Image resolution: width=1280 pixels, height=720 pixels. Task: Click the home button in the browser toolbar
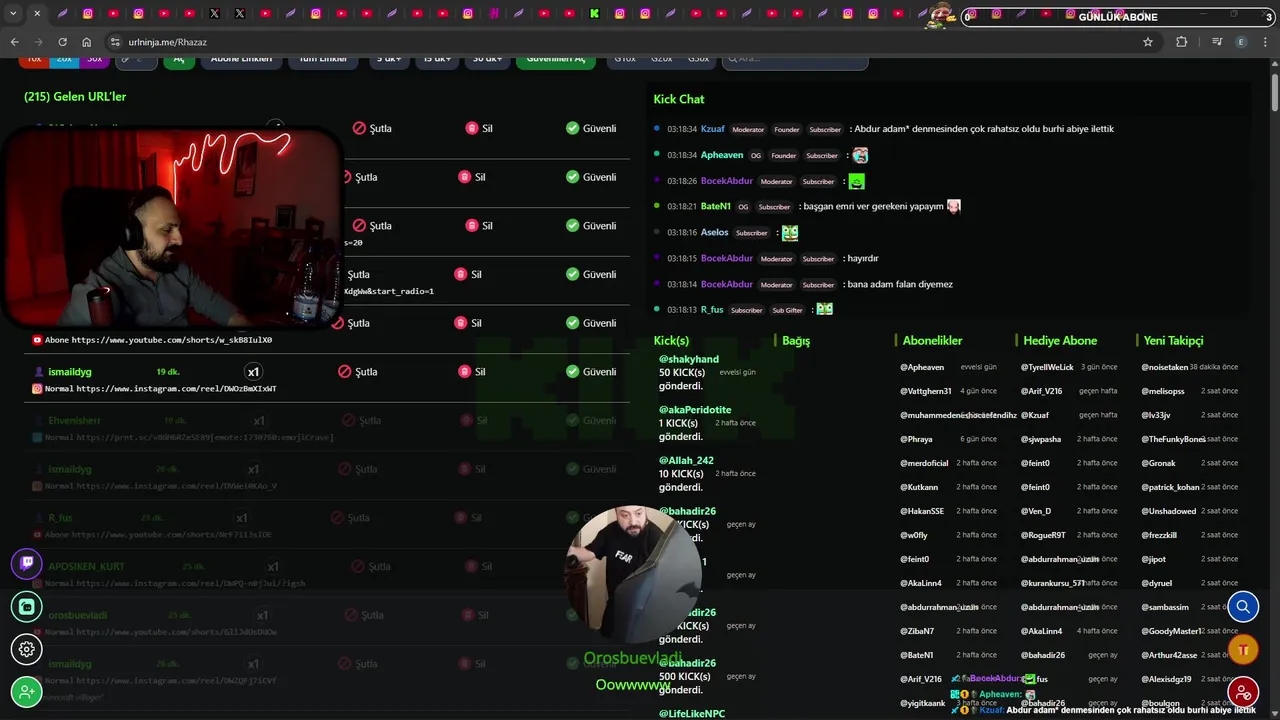click(x=87, y=42)
